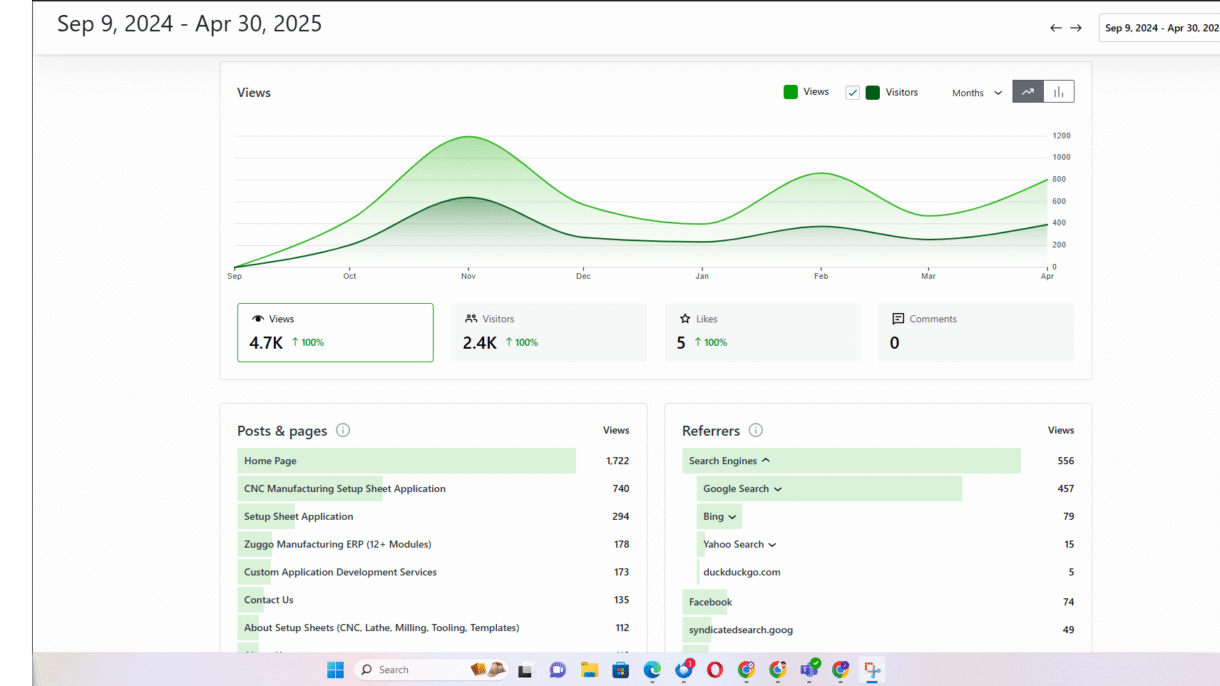Image resolution: width=1220 pixels, height=686 pixels.
Task: Select the Visitors stat card
Action: tap(548, 332)
